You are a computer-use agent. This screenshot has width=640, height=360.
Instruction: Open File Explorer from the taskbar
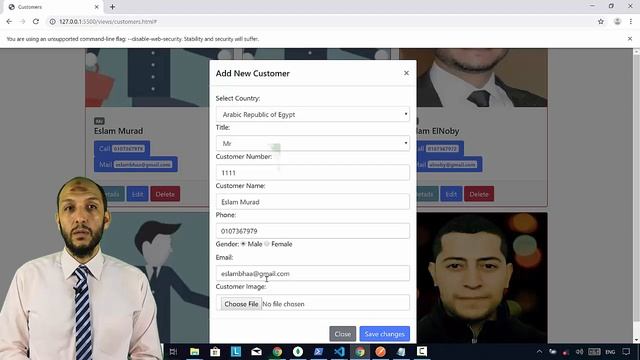coord(195,351)
